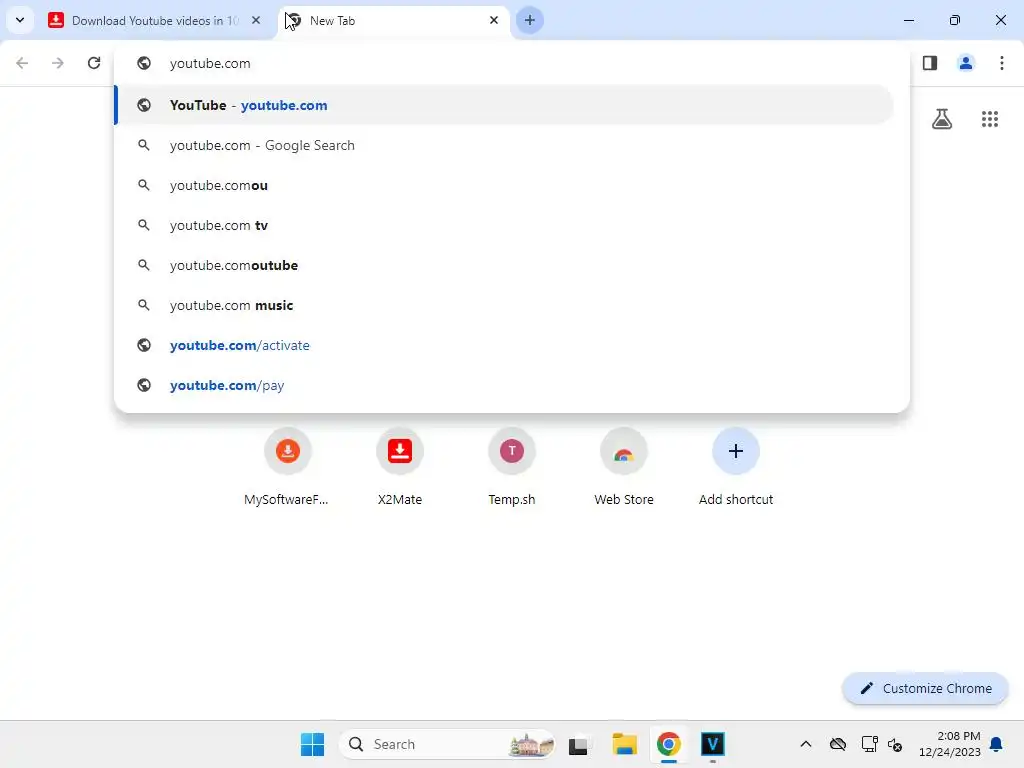
Task: Click the address bar containing youtube.com
Action: (512, 63)
